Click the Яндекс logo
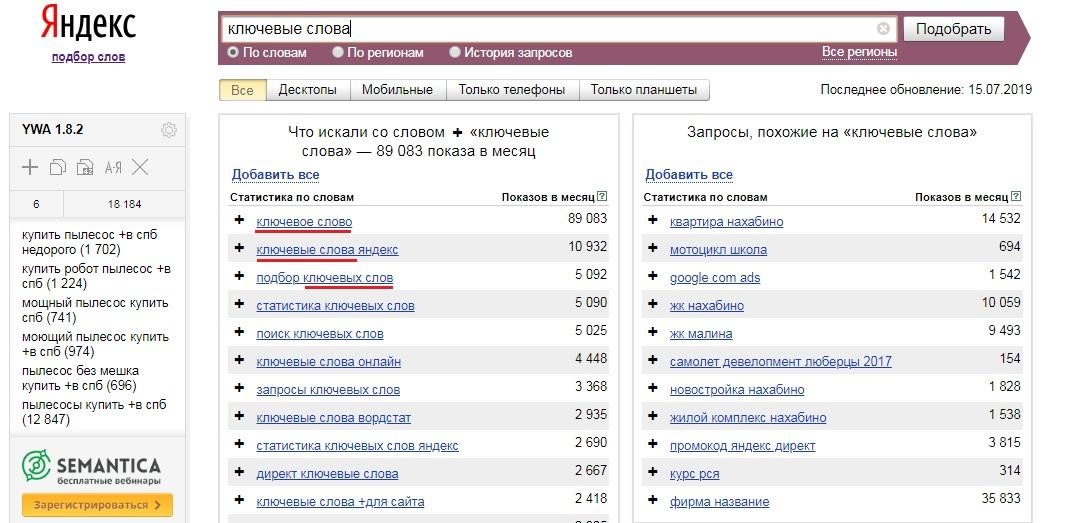Image resolution: width=1084 pixels, height=523 pixels. pos(88,23)
